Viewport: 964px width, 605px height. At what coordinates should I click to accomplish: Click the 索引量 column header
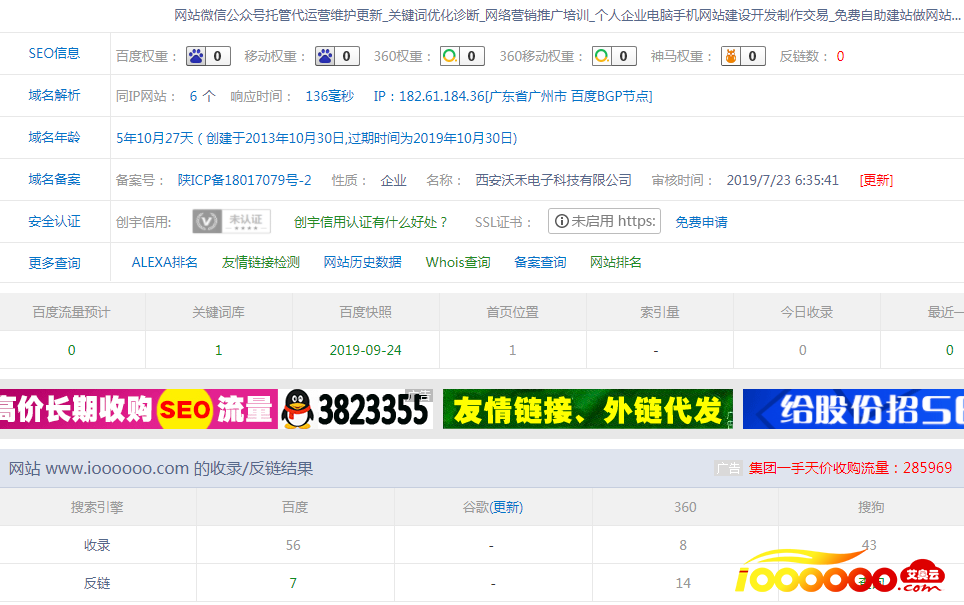pyautogui.click(x=659, y=312)
